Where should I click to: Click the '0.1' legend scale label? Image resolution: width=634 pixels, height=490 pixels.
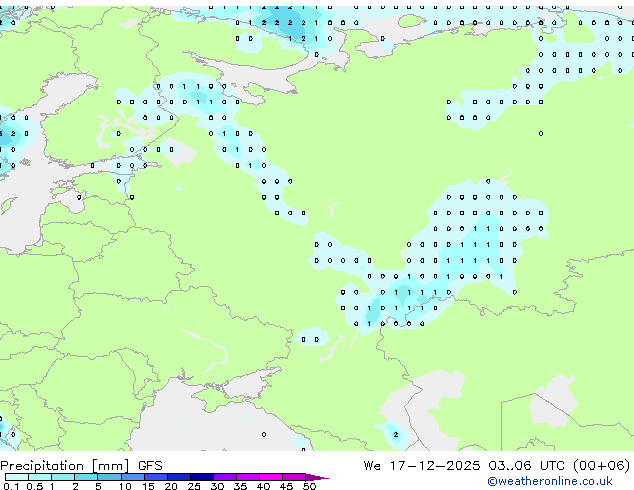pos(11,486)
